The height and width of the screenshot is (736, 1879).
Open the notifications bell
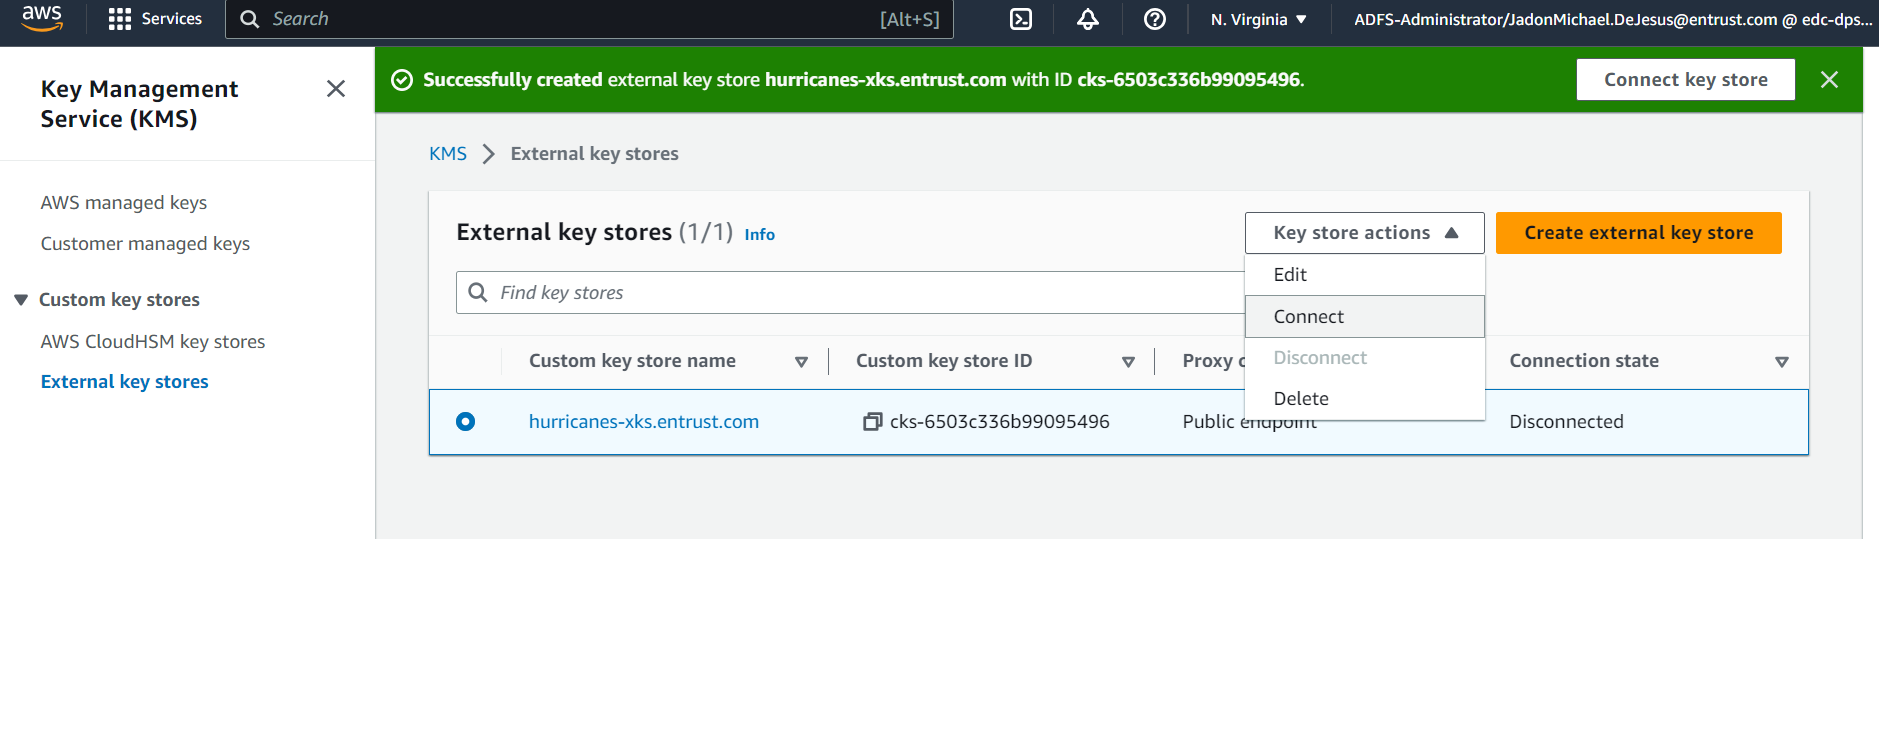(1088, 19)
